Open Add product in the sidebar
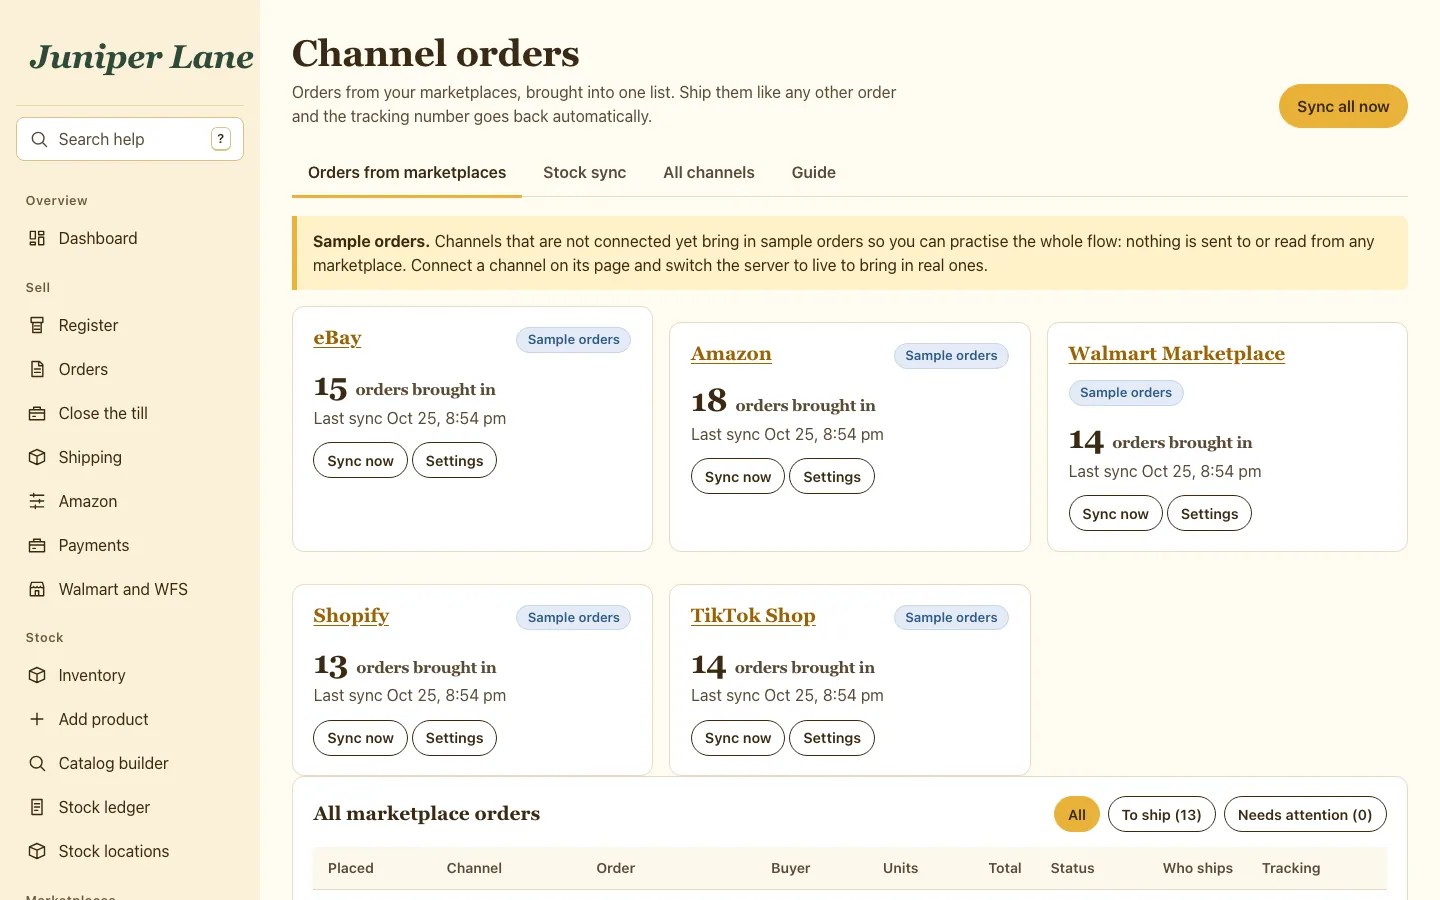 (130, 719)
